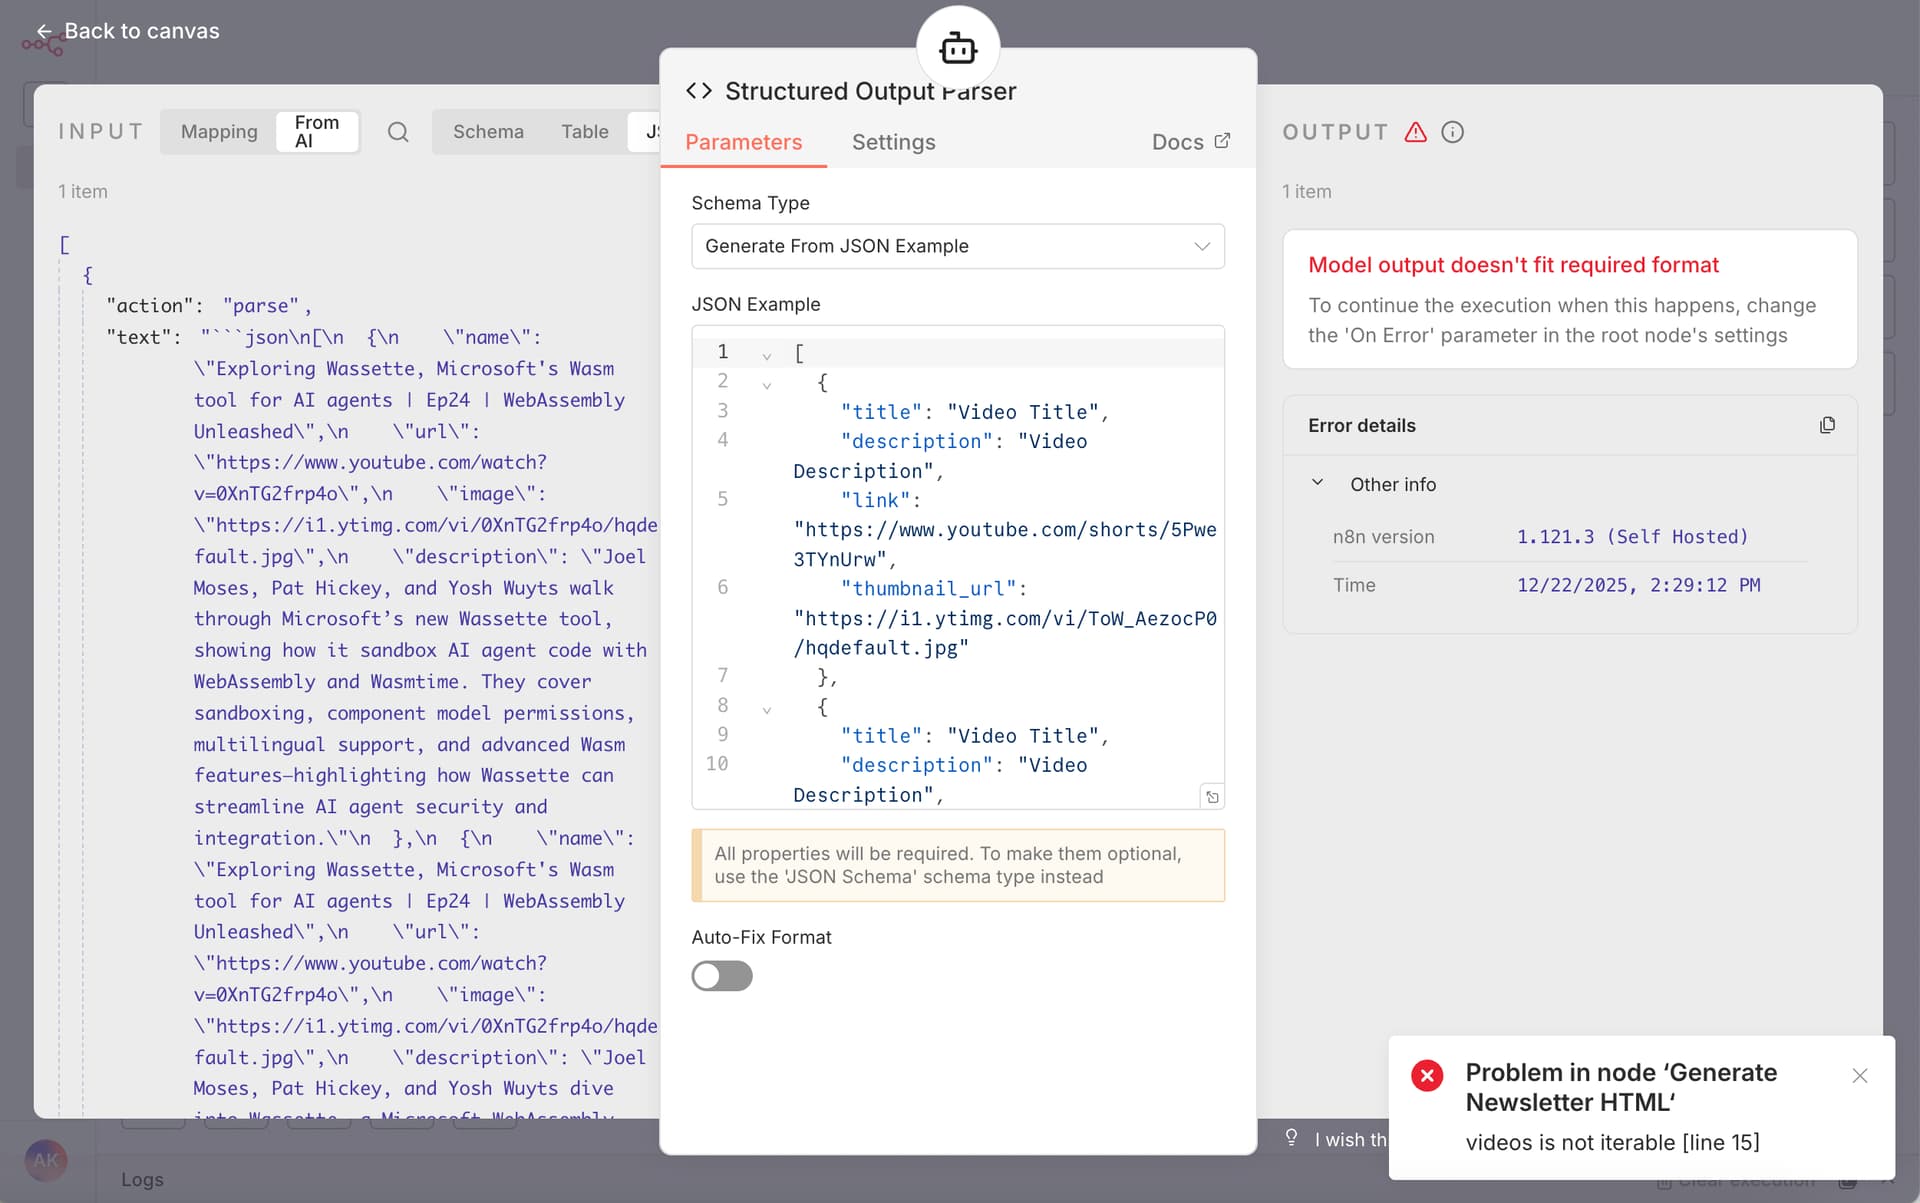The height and width of the screenshot is (1203, 1920).
Task: Fold JSON line 2 with the gutter chevron
Action: click(x=767, y=384)
